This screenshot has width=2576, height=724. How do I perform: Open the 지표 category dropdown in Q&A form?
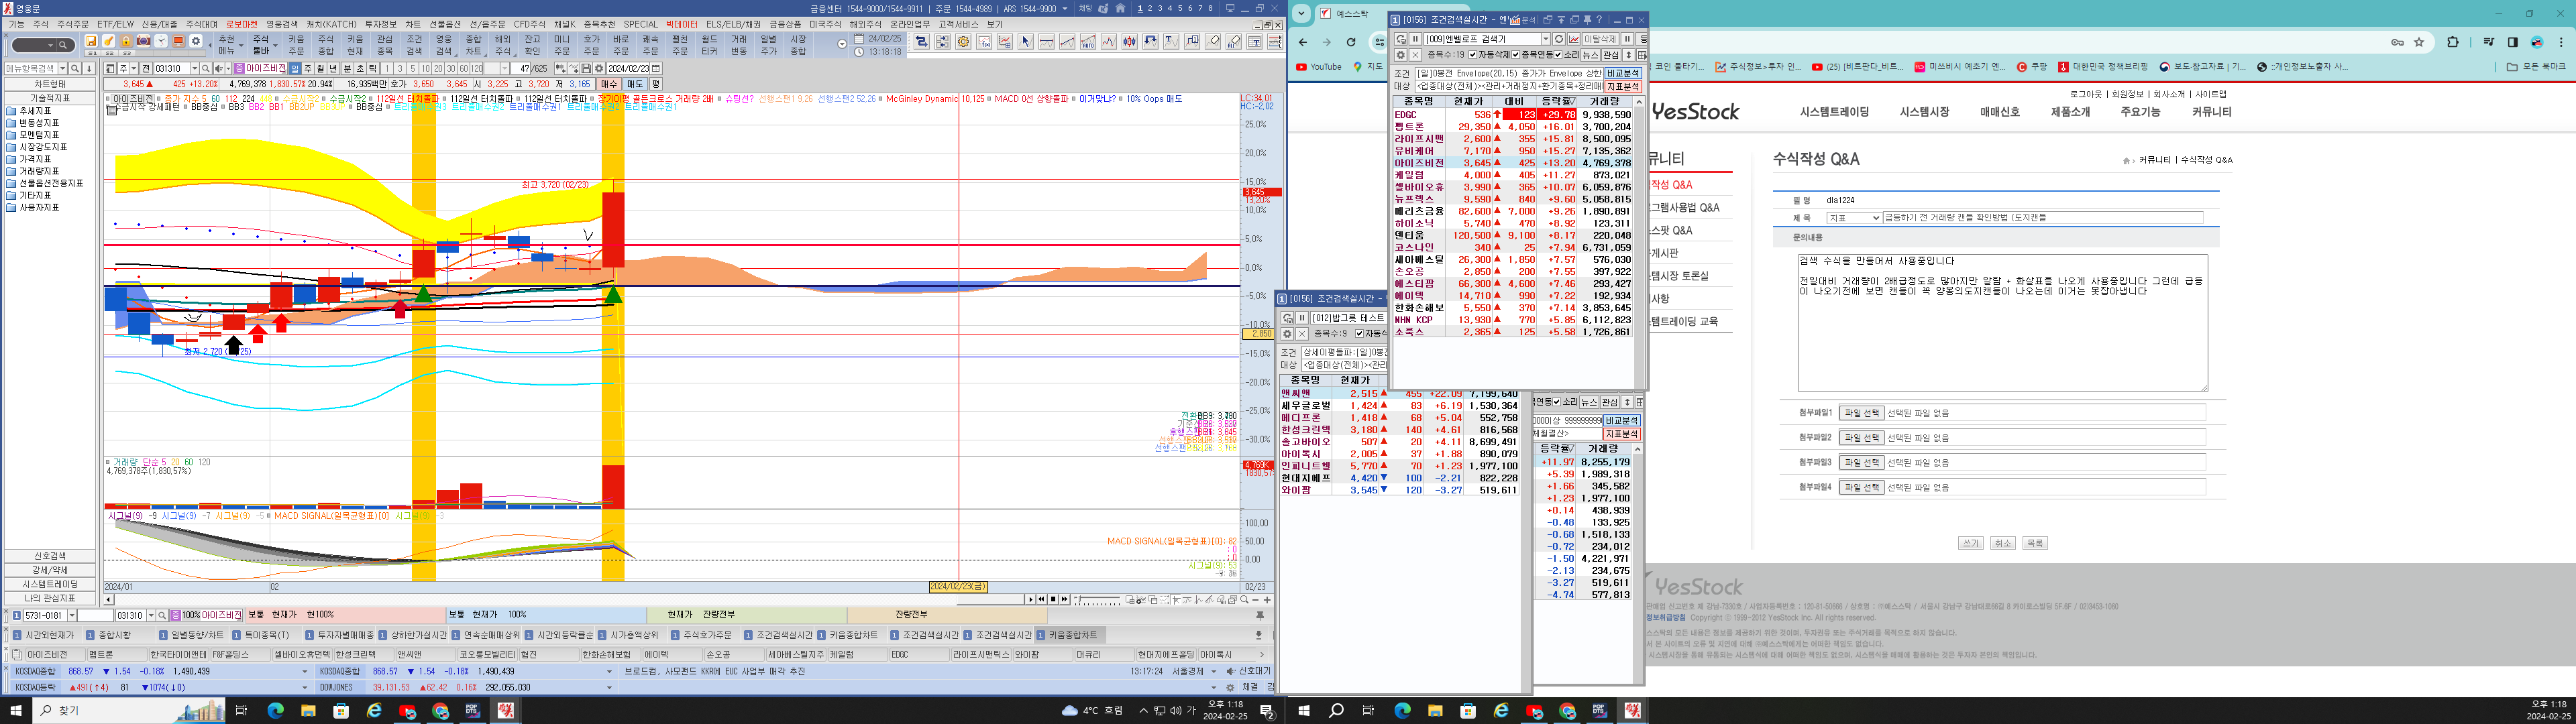tap(1853, 218)
